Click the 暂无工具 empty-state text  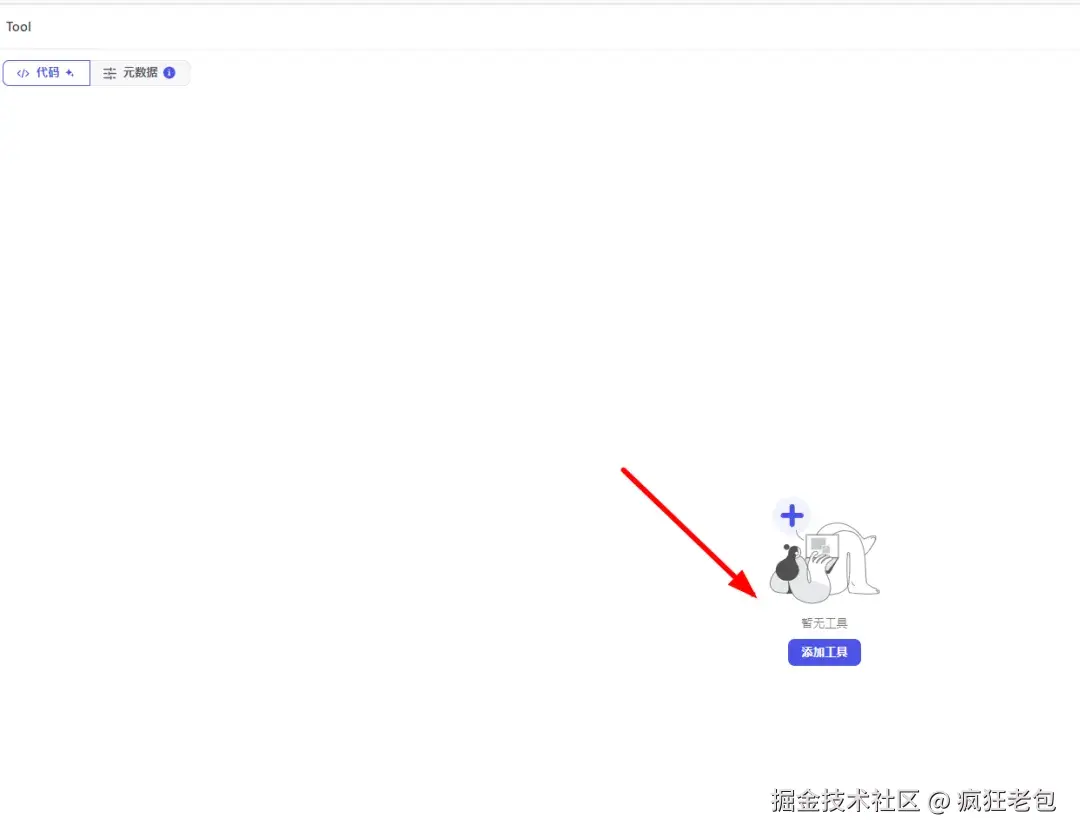click(824, 621)
